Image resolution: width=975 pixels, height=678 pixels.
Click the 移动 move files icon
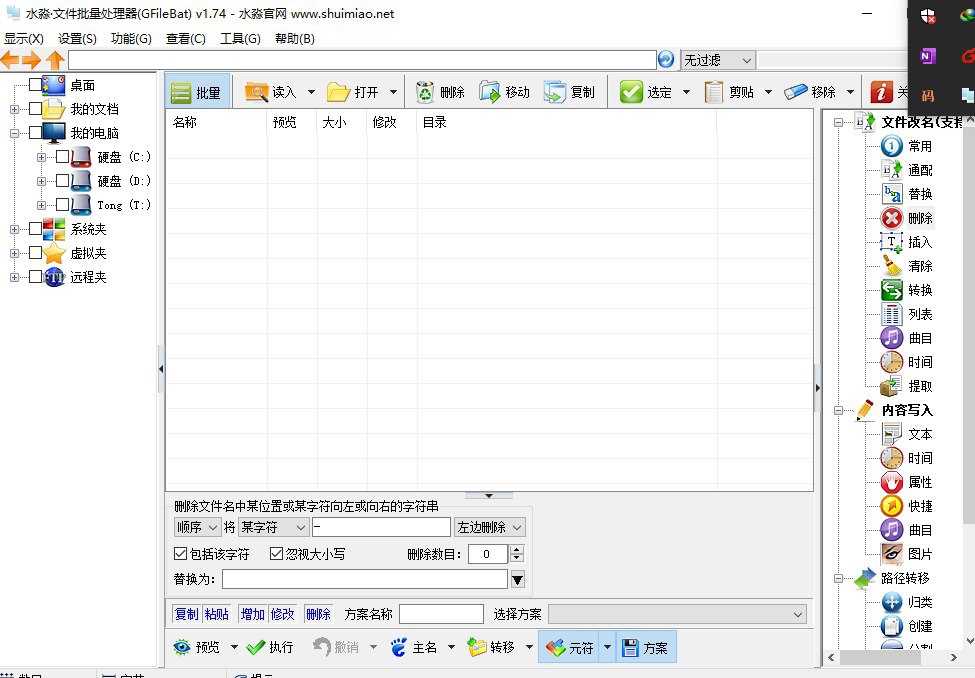(490, 92)
